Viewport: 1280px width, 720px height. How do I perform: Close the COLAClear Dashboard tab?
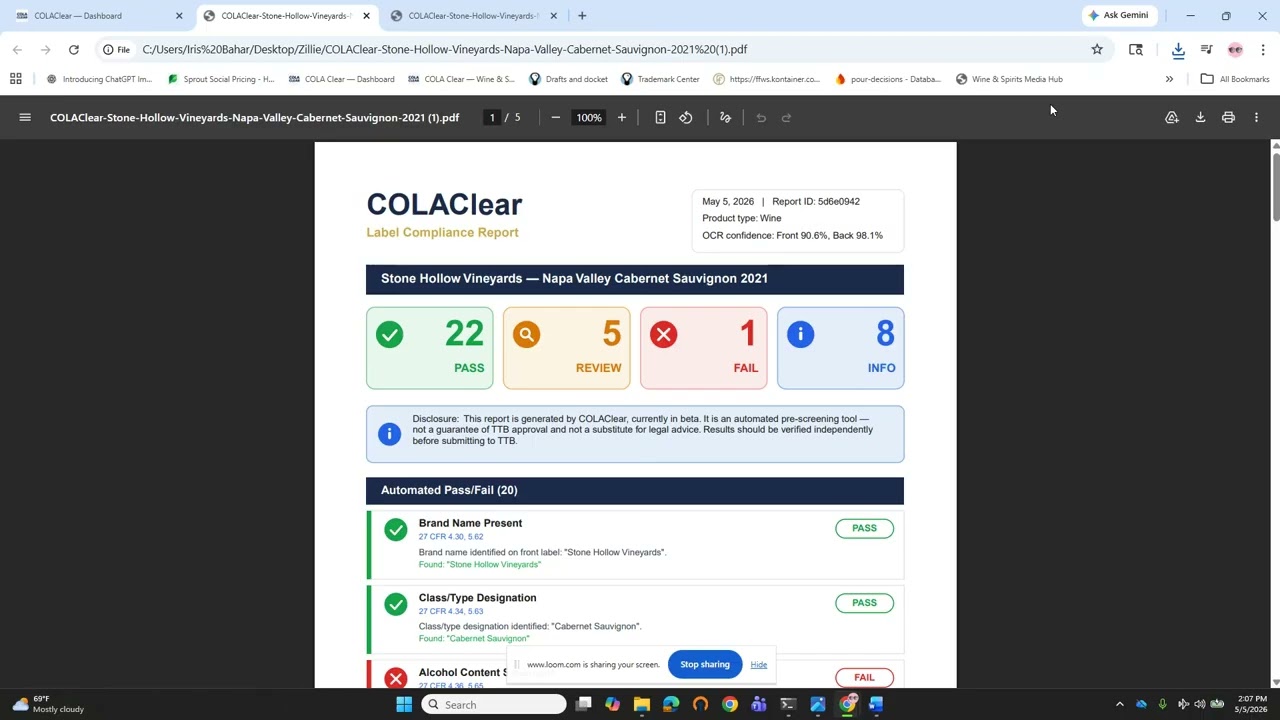click(x=179, y=15)
